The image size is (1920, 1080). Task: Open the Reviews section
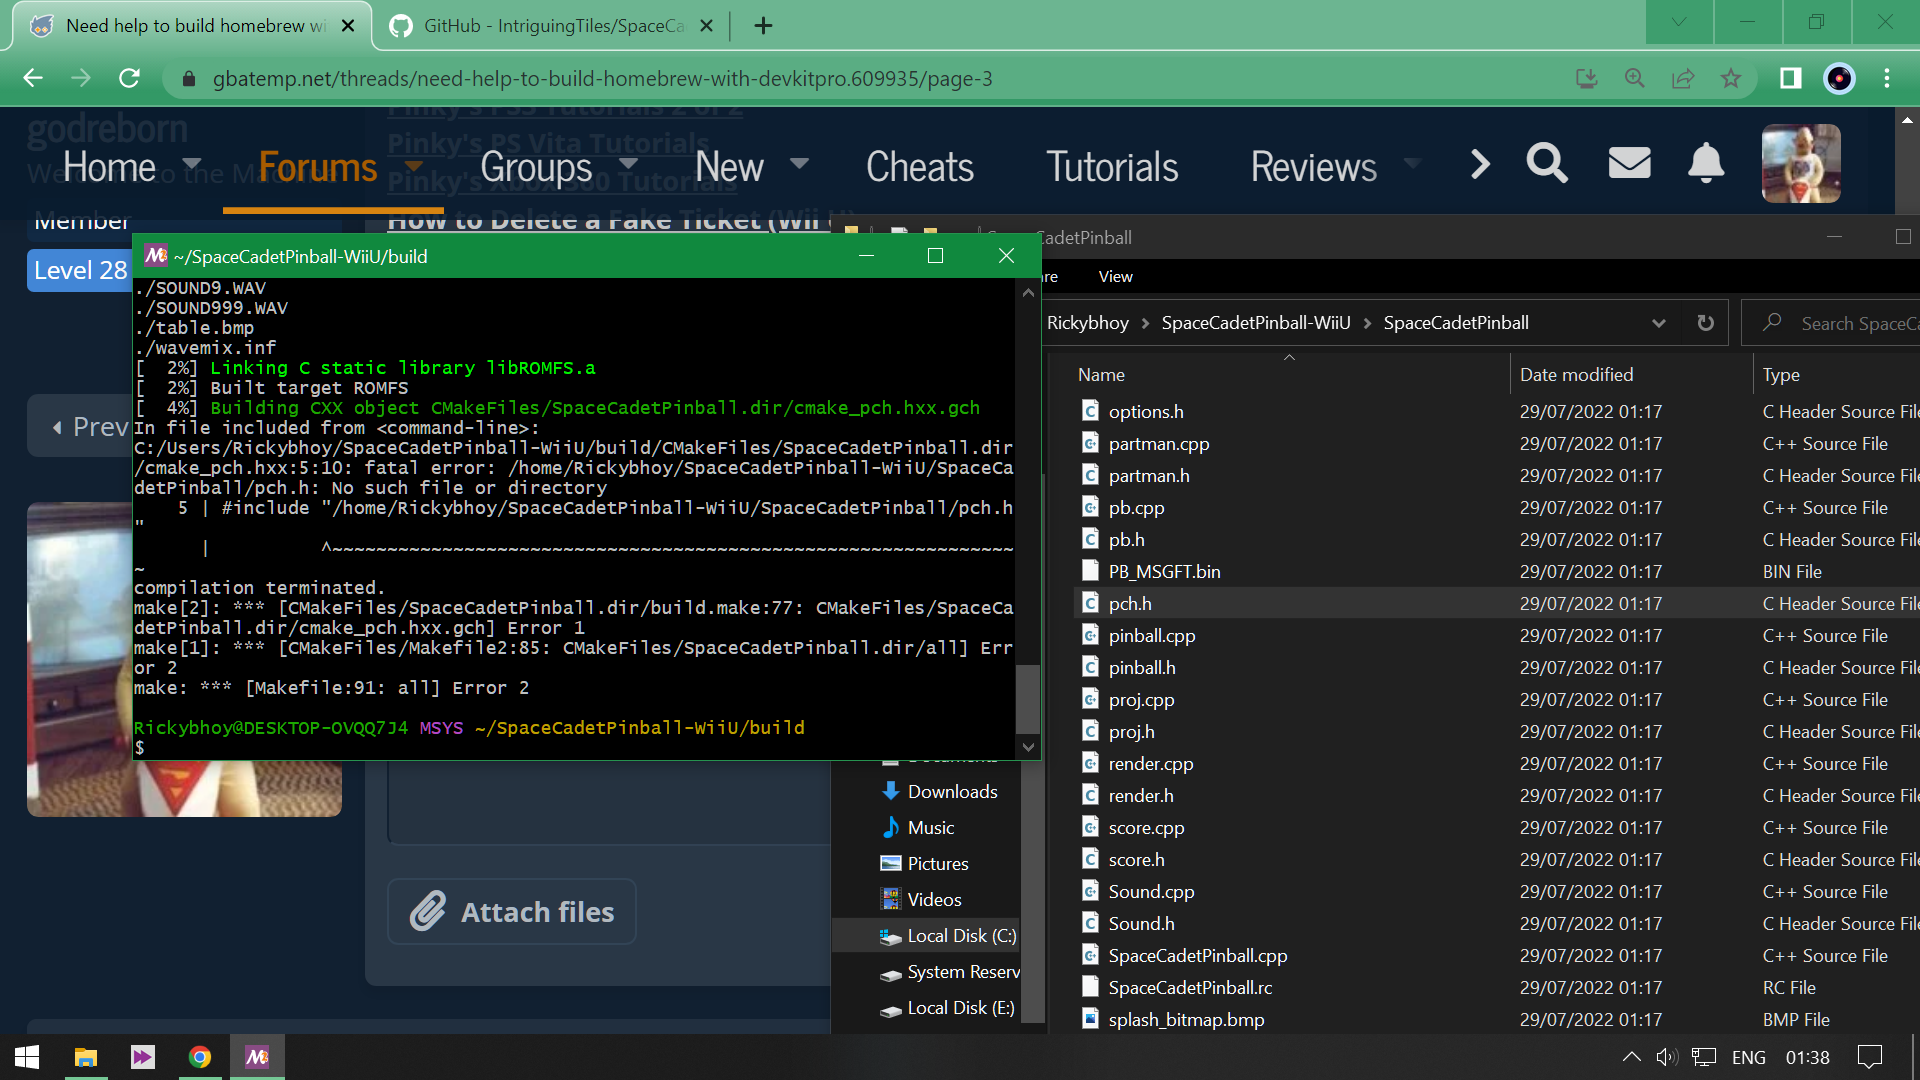click(1314, 167)
